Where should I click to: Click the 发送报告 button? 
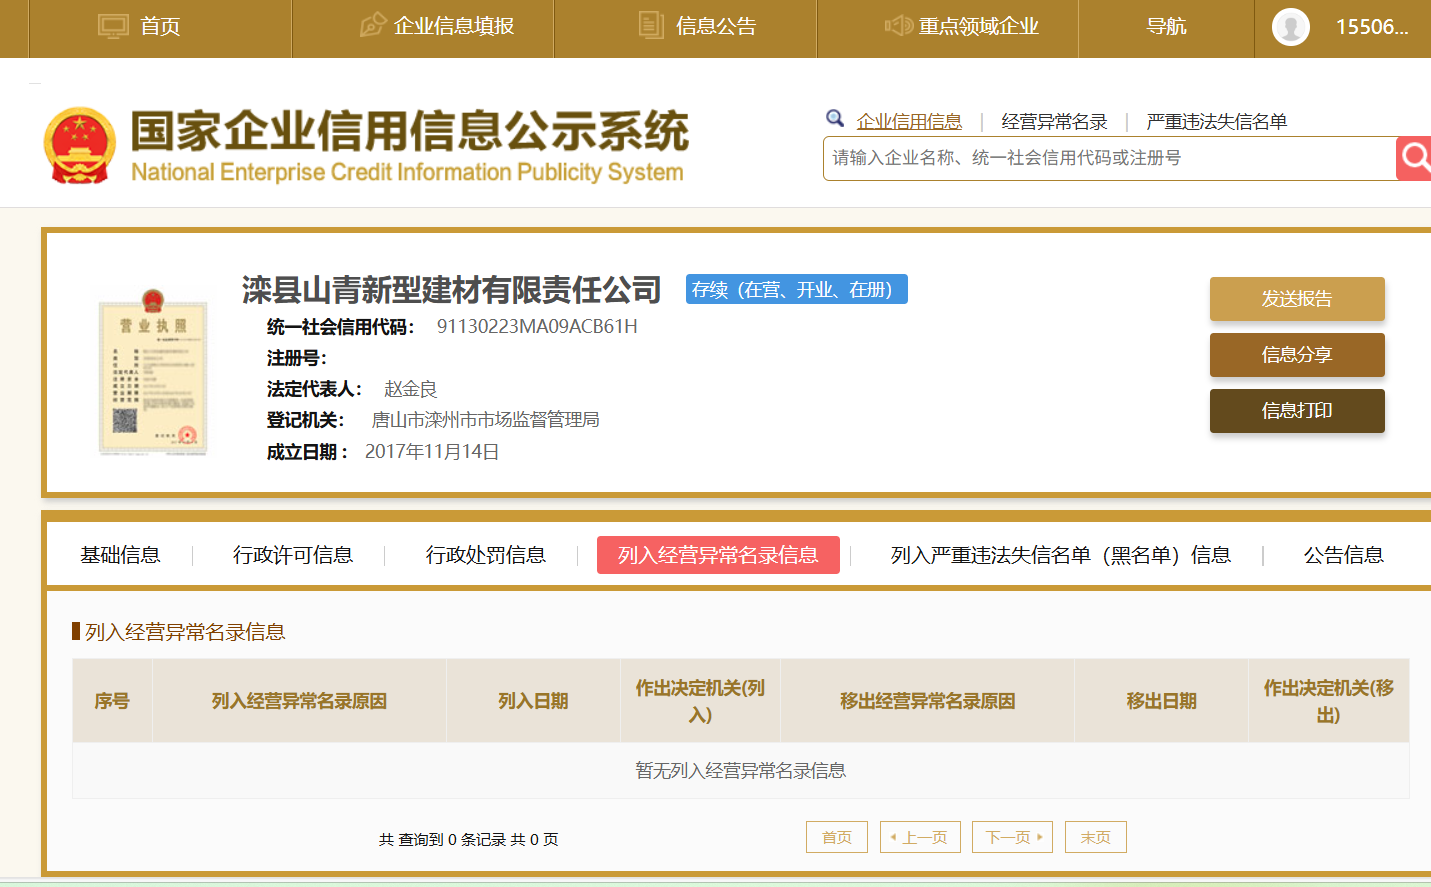[x=1296, y=299]
